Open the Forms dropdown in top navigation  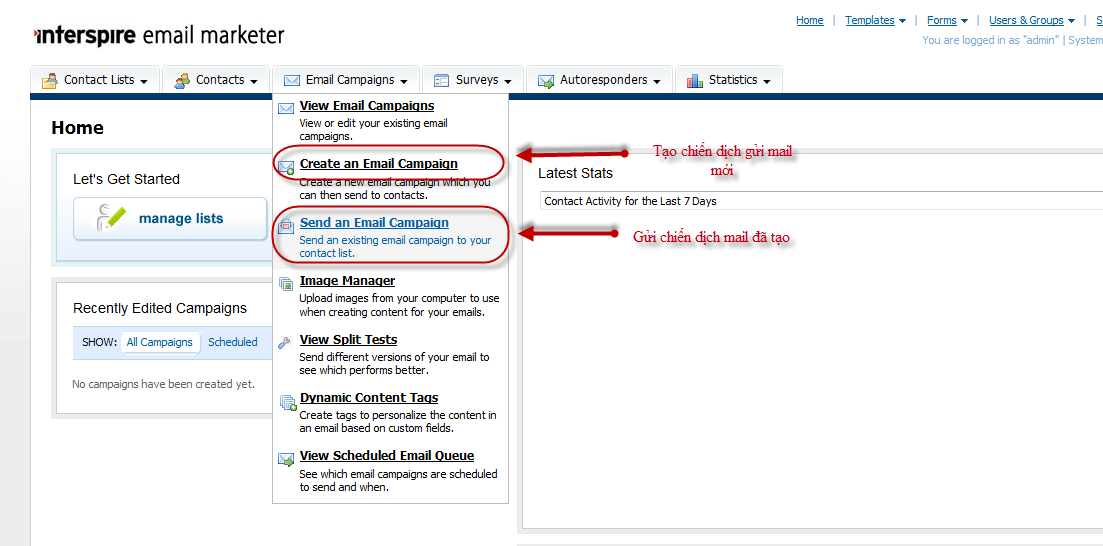tap(947, 20)
